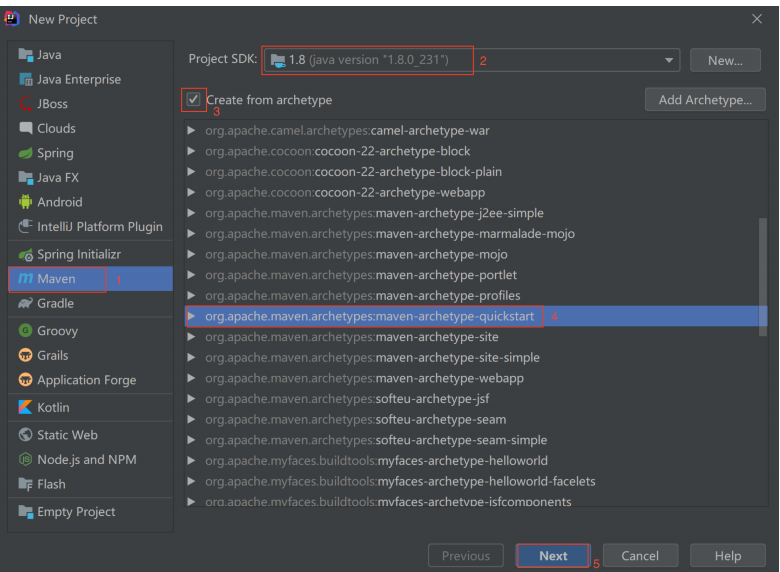Click the Next button

pyautogui.click(x=553, y=556)
